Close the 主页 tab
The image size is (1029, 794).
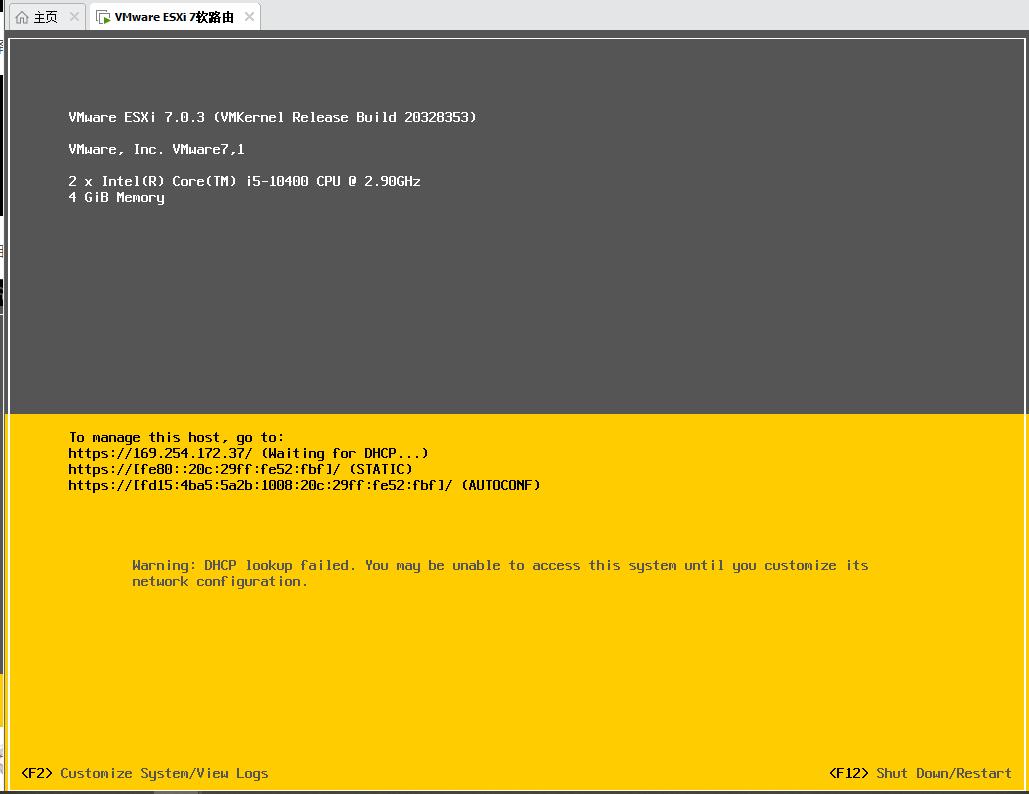click(74, 17)
